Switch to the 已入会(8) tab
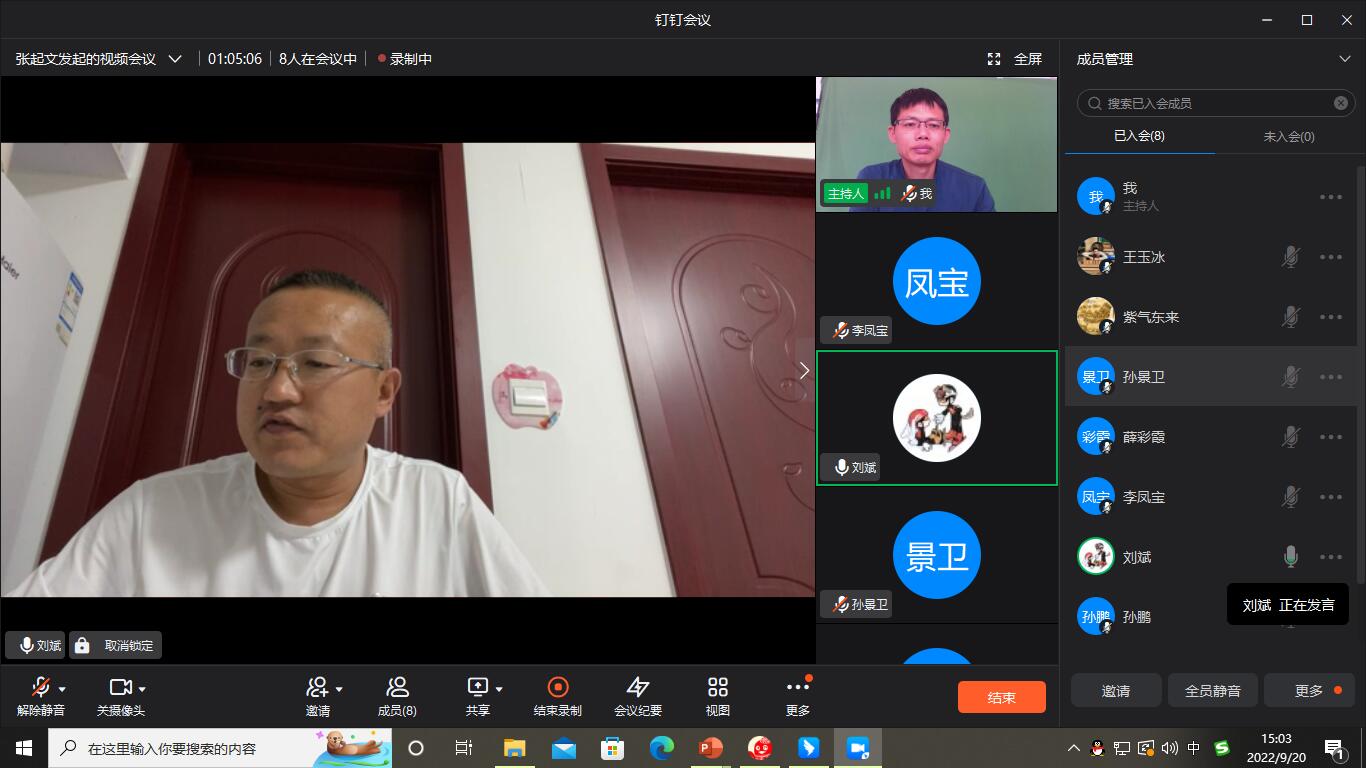Viewport: 1366px width, 768px height. [1139, 136]
